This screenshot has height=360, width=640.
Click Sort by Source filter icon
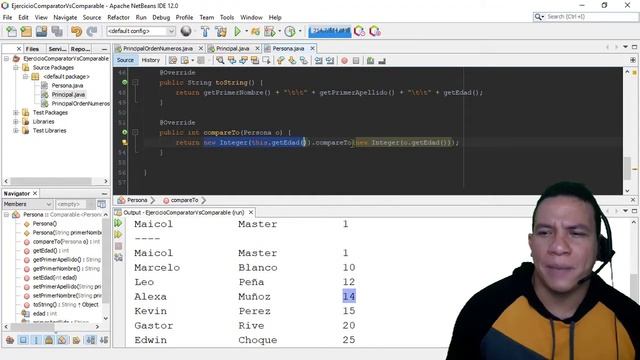point(104,340)
